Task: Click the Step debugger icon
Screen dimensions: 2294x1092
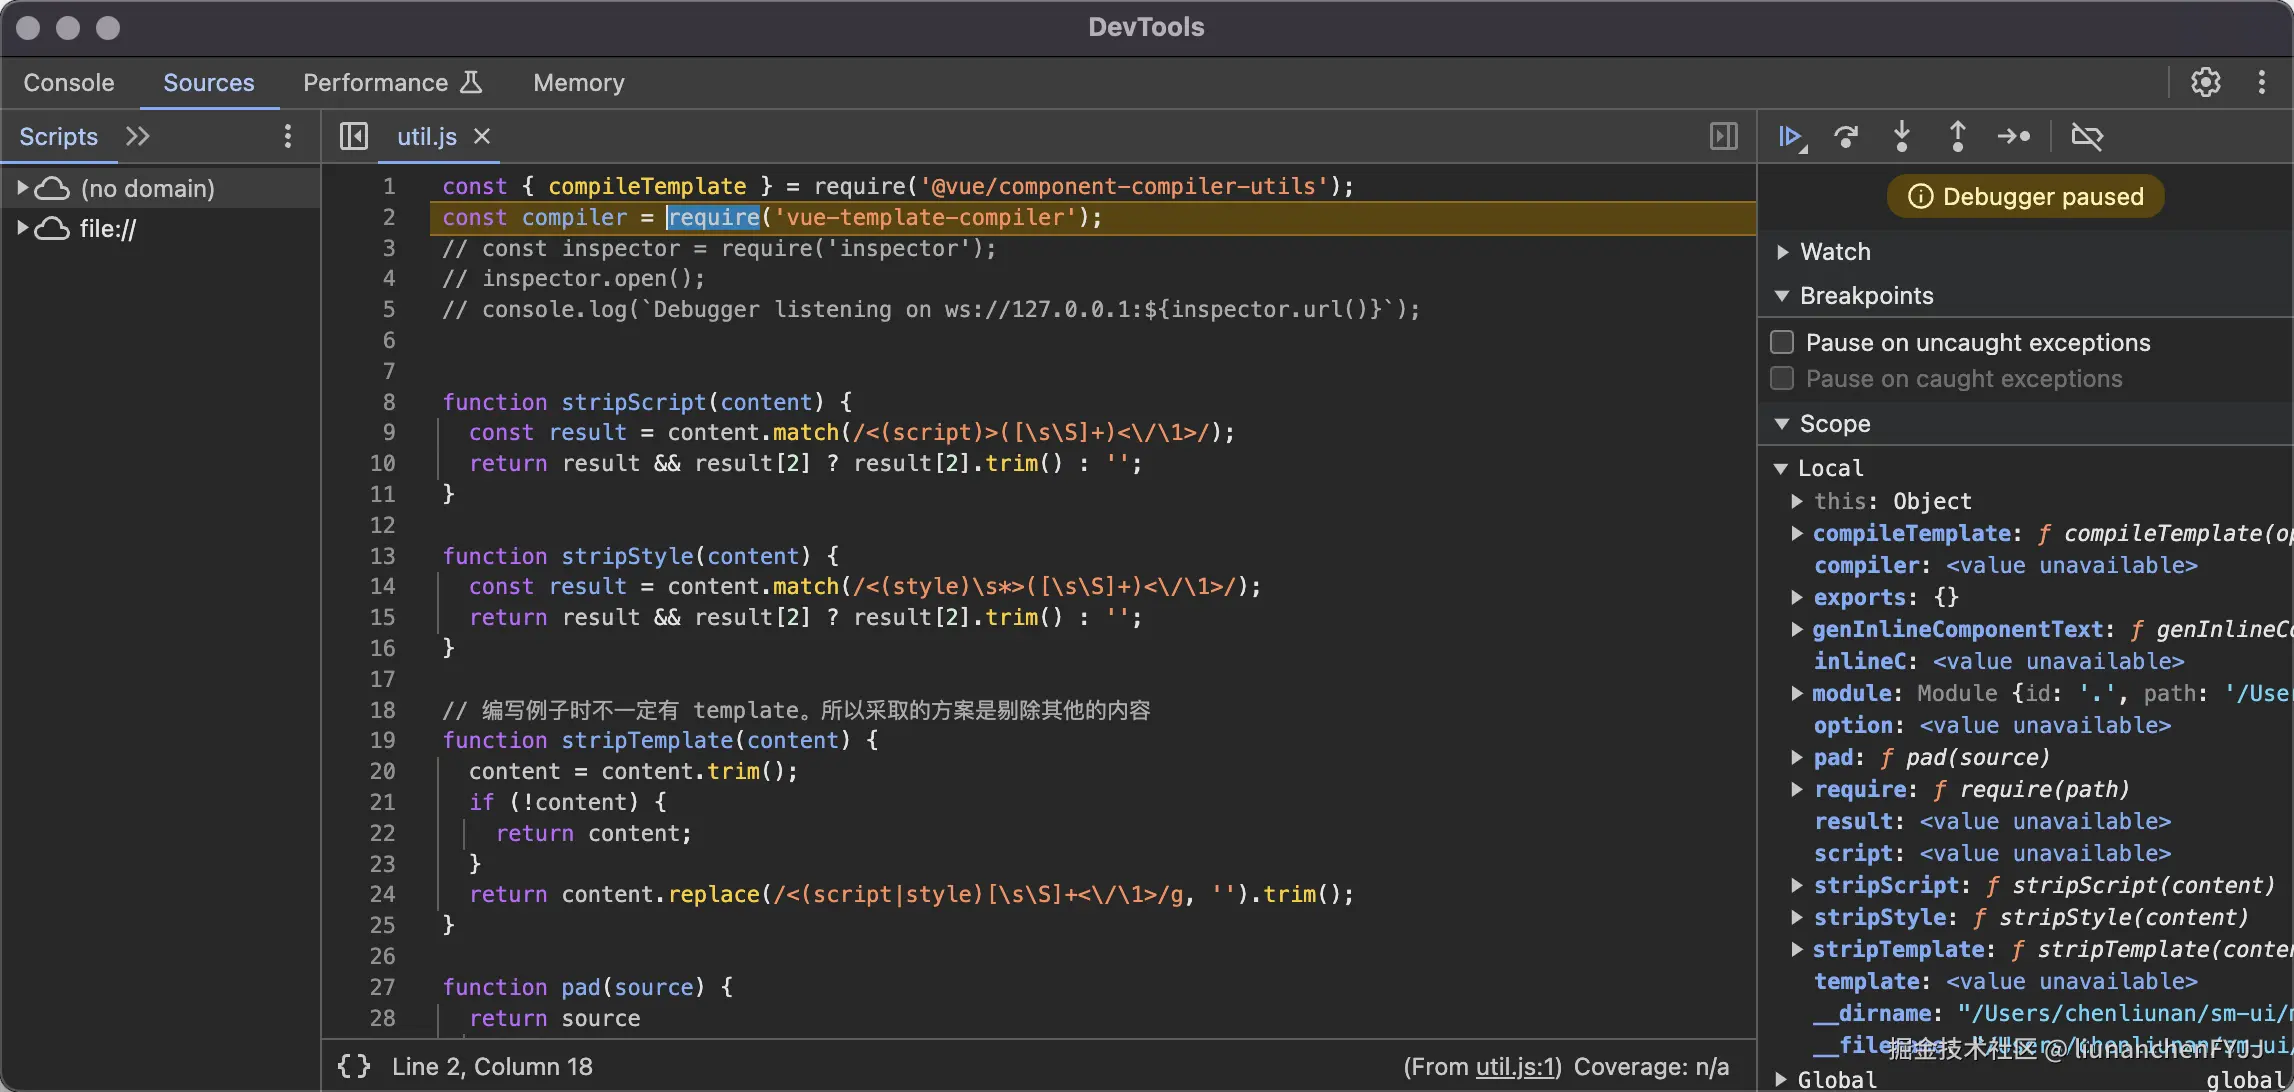Action: coord(2014,136)
